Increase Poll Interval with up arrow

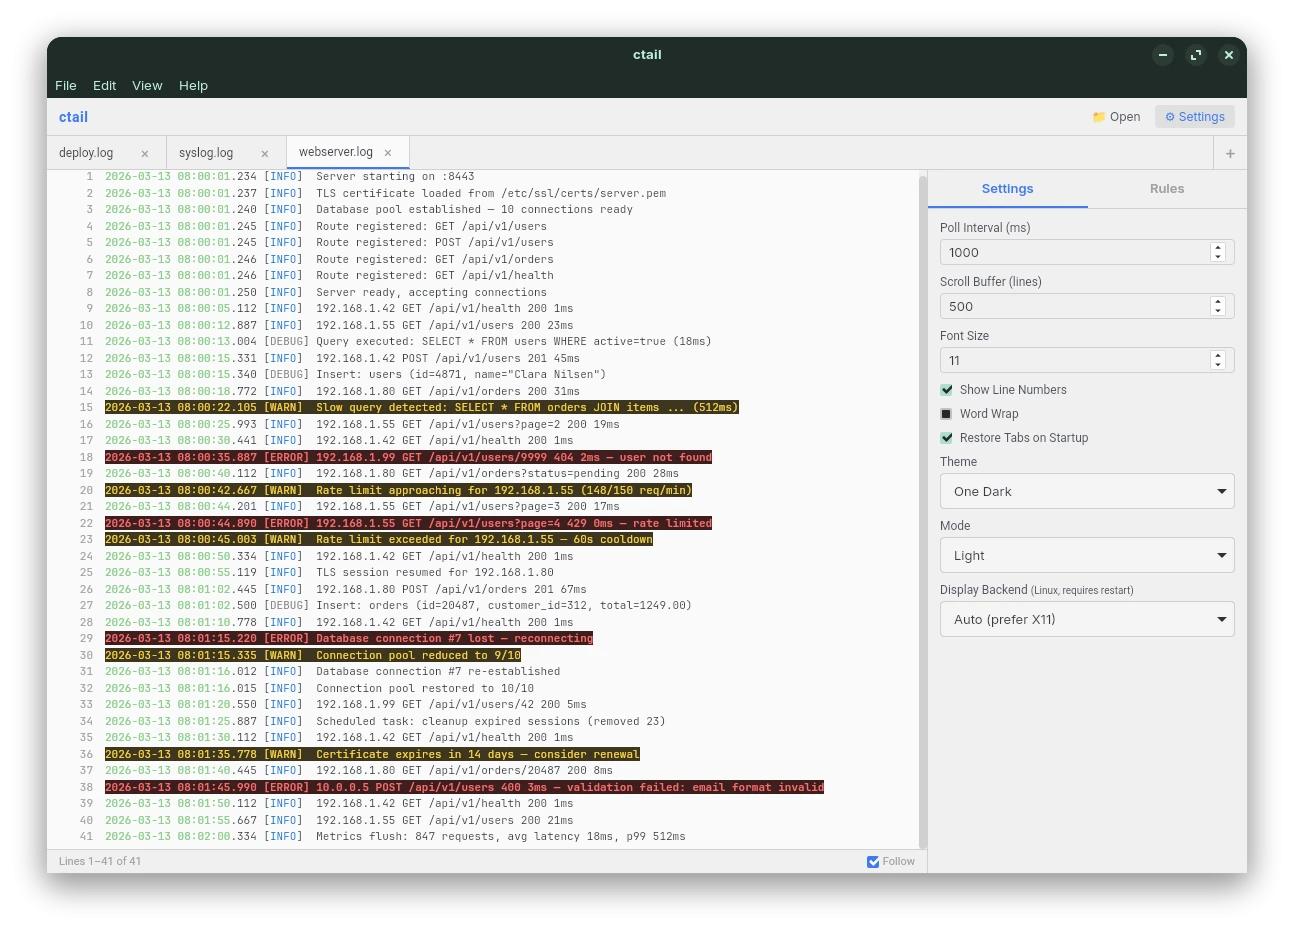click(1218, 247)
